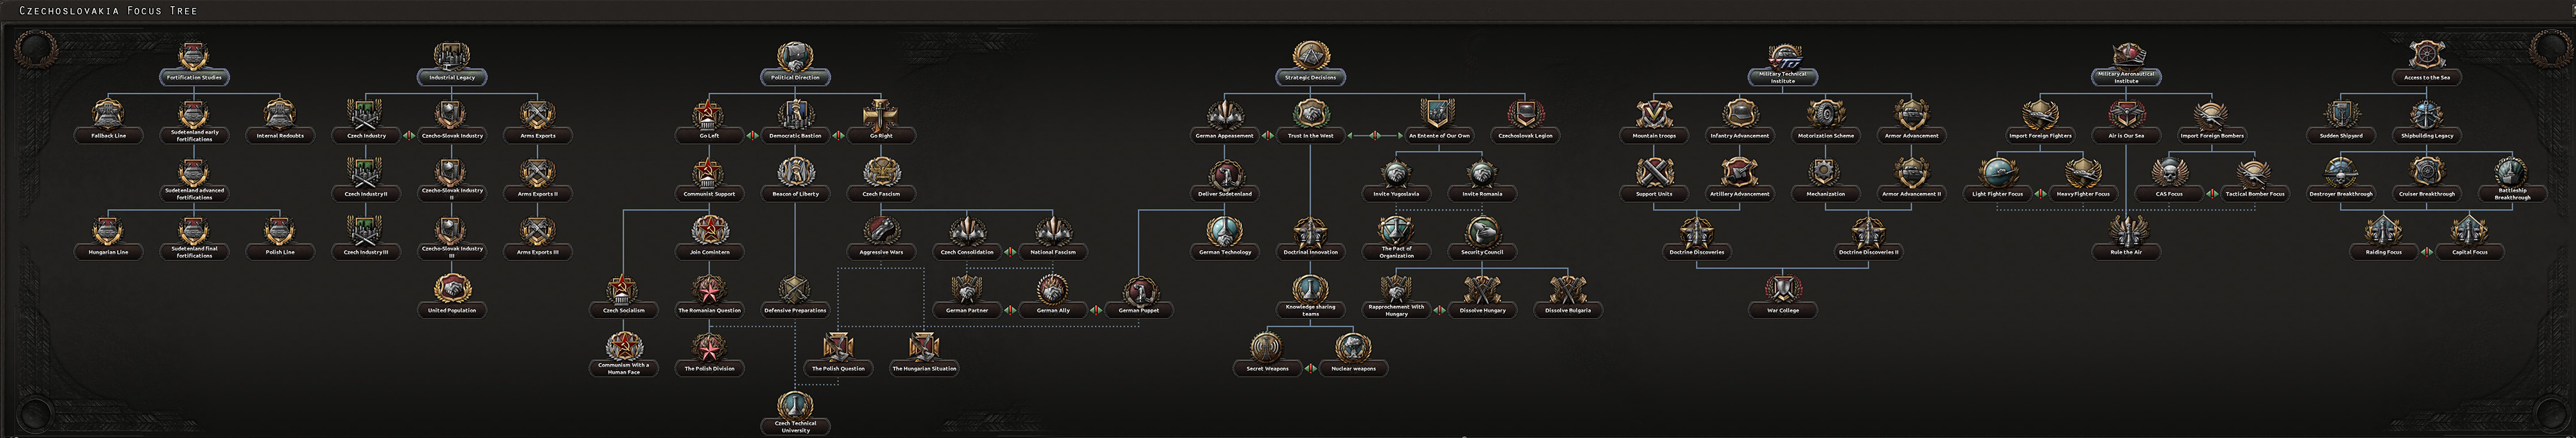The width and height of the screenshot is (2576, 438).
Task: Select the Go Left red star icon
Action: (709, 114)
